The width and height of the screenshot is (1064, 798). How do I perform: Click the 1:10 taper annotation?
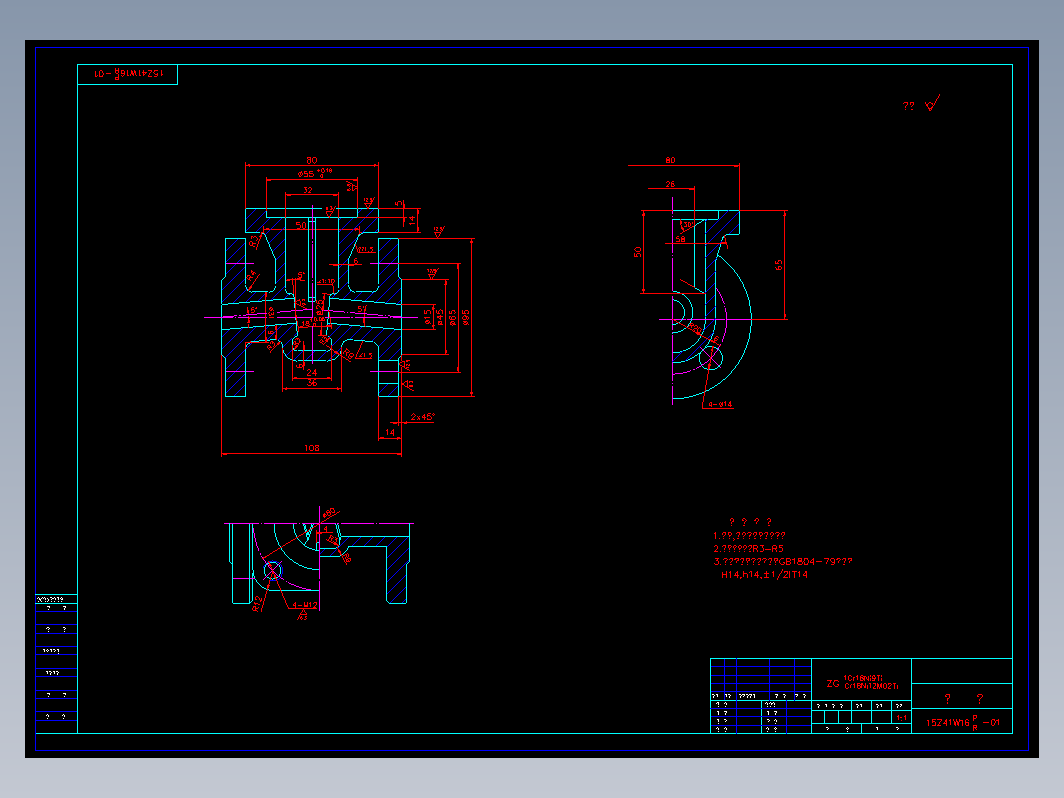coord(326,282)
